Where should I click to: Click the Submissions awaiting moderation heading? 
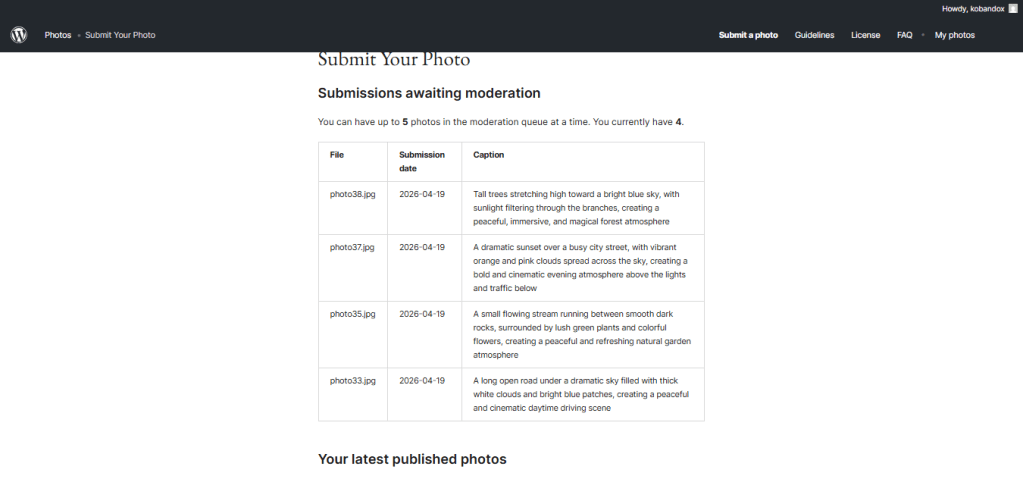pos(429,93)
